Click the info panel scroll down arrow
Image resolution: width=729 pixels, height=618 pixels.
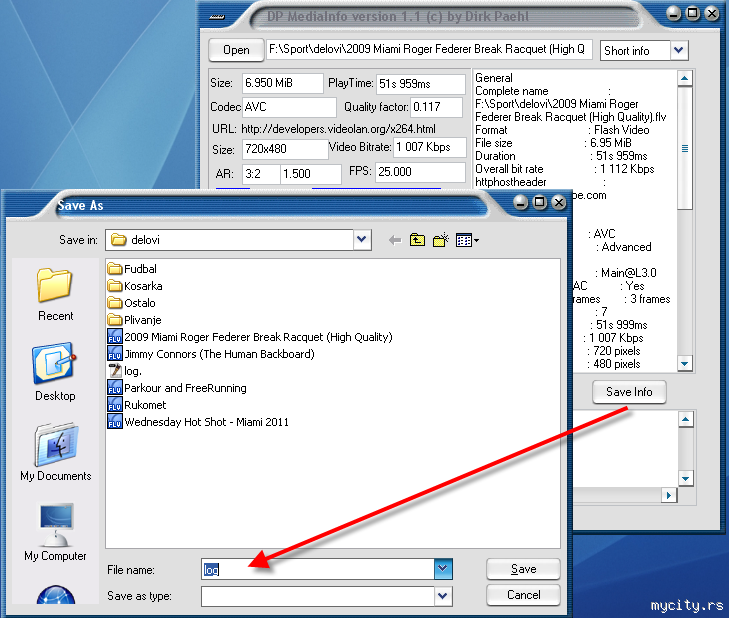click(x=684, y=363)
